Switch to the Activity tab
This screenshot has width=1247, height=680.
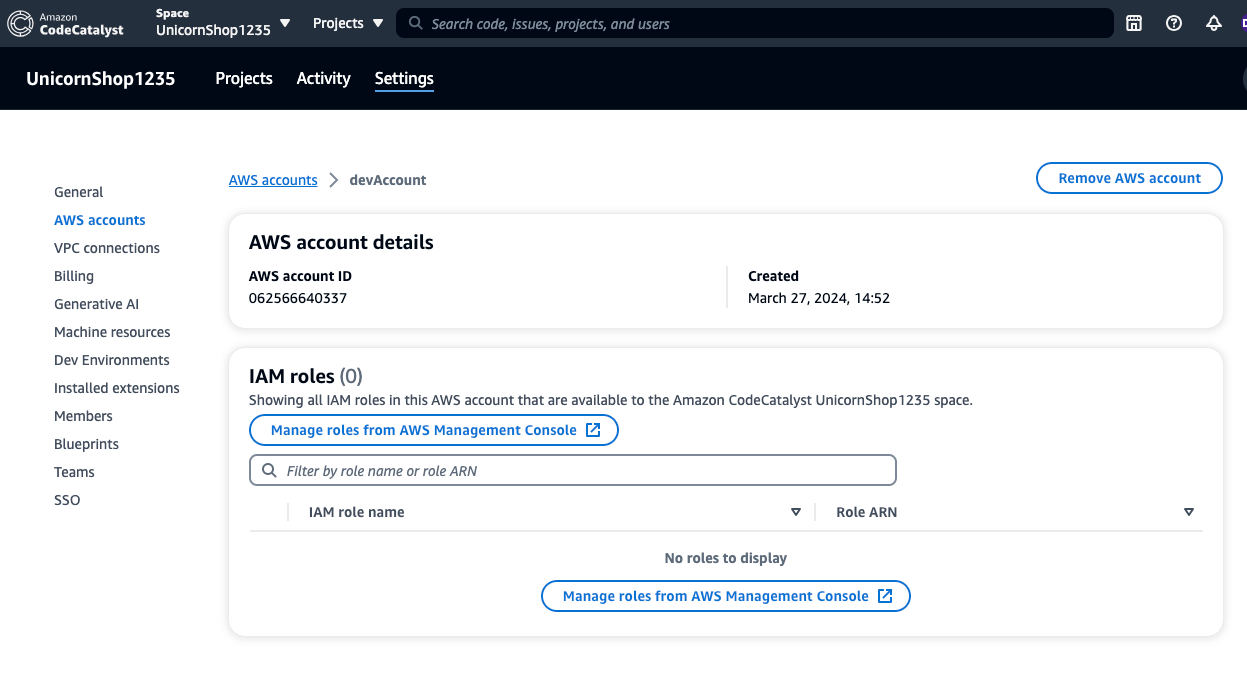(323, 78)
